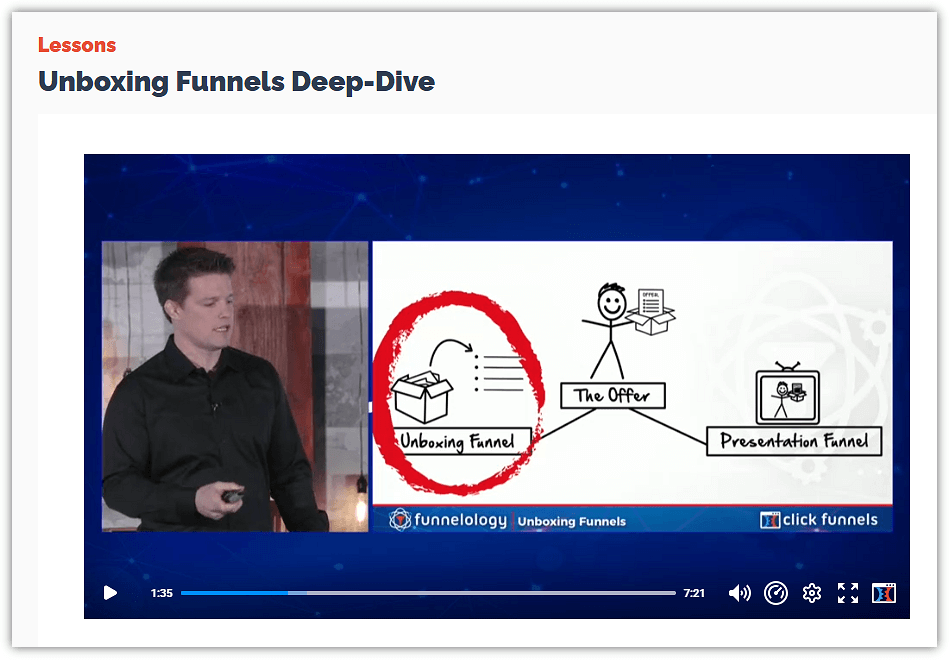The width and height of the screenshot is (950, 660).
Task: Open the video settings gear
Action: point(812,593)
